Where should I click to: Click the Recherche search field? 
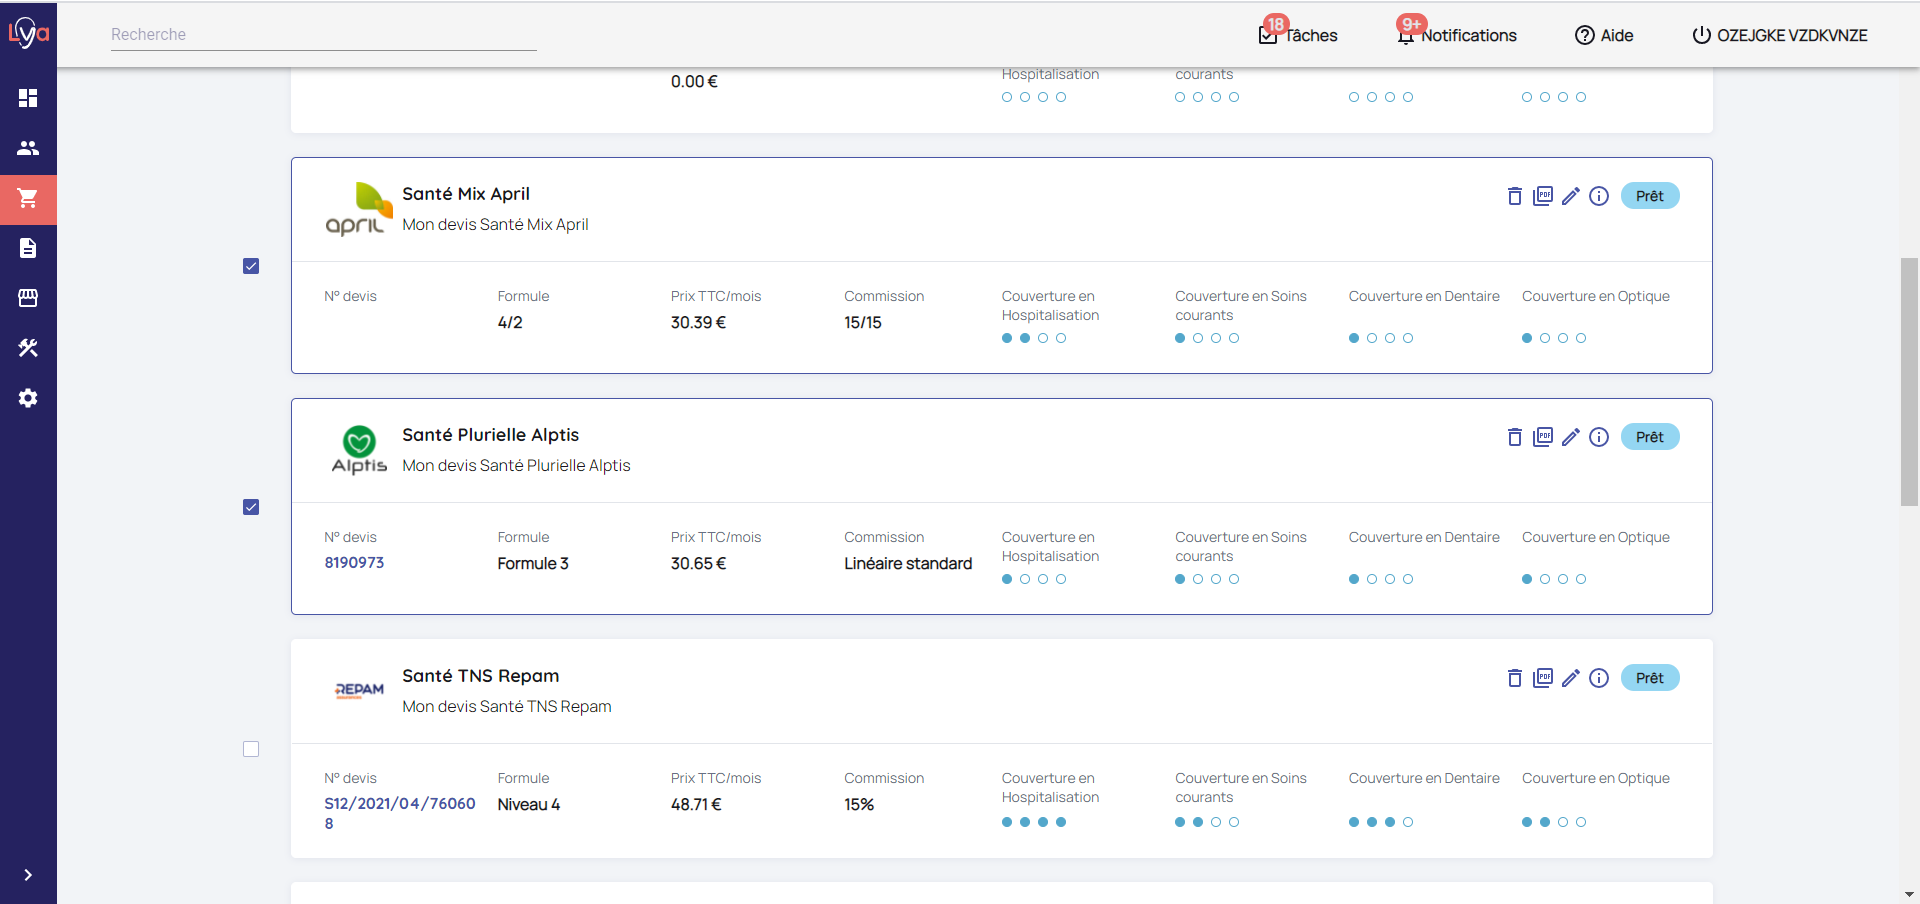tap(323, 35)
